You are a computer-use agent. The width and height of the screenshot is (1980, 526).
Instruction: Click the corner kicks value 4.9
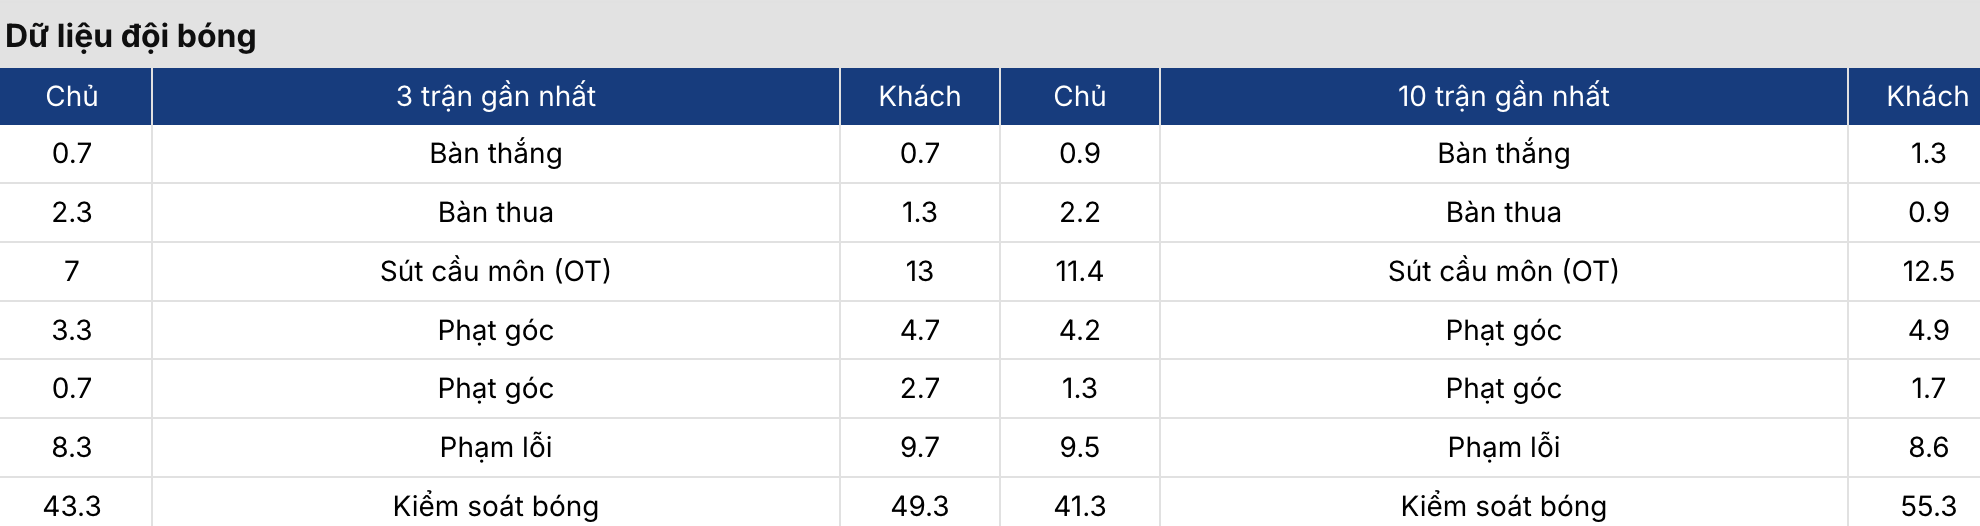[1928, 330]
